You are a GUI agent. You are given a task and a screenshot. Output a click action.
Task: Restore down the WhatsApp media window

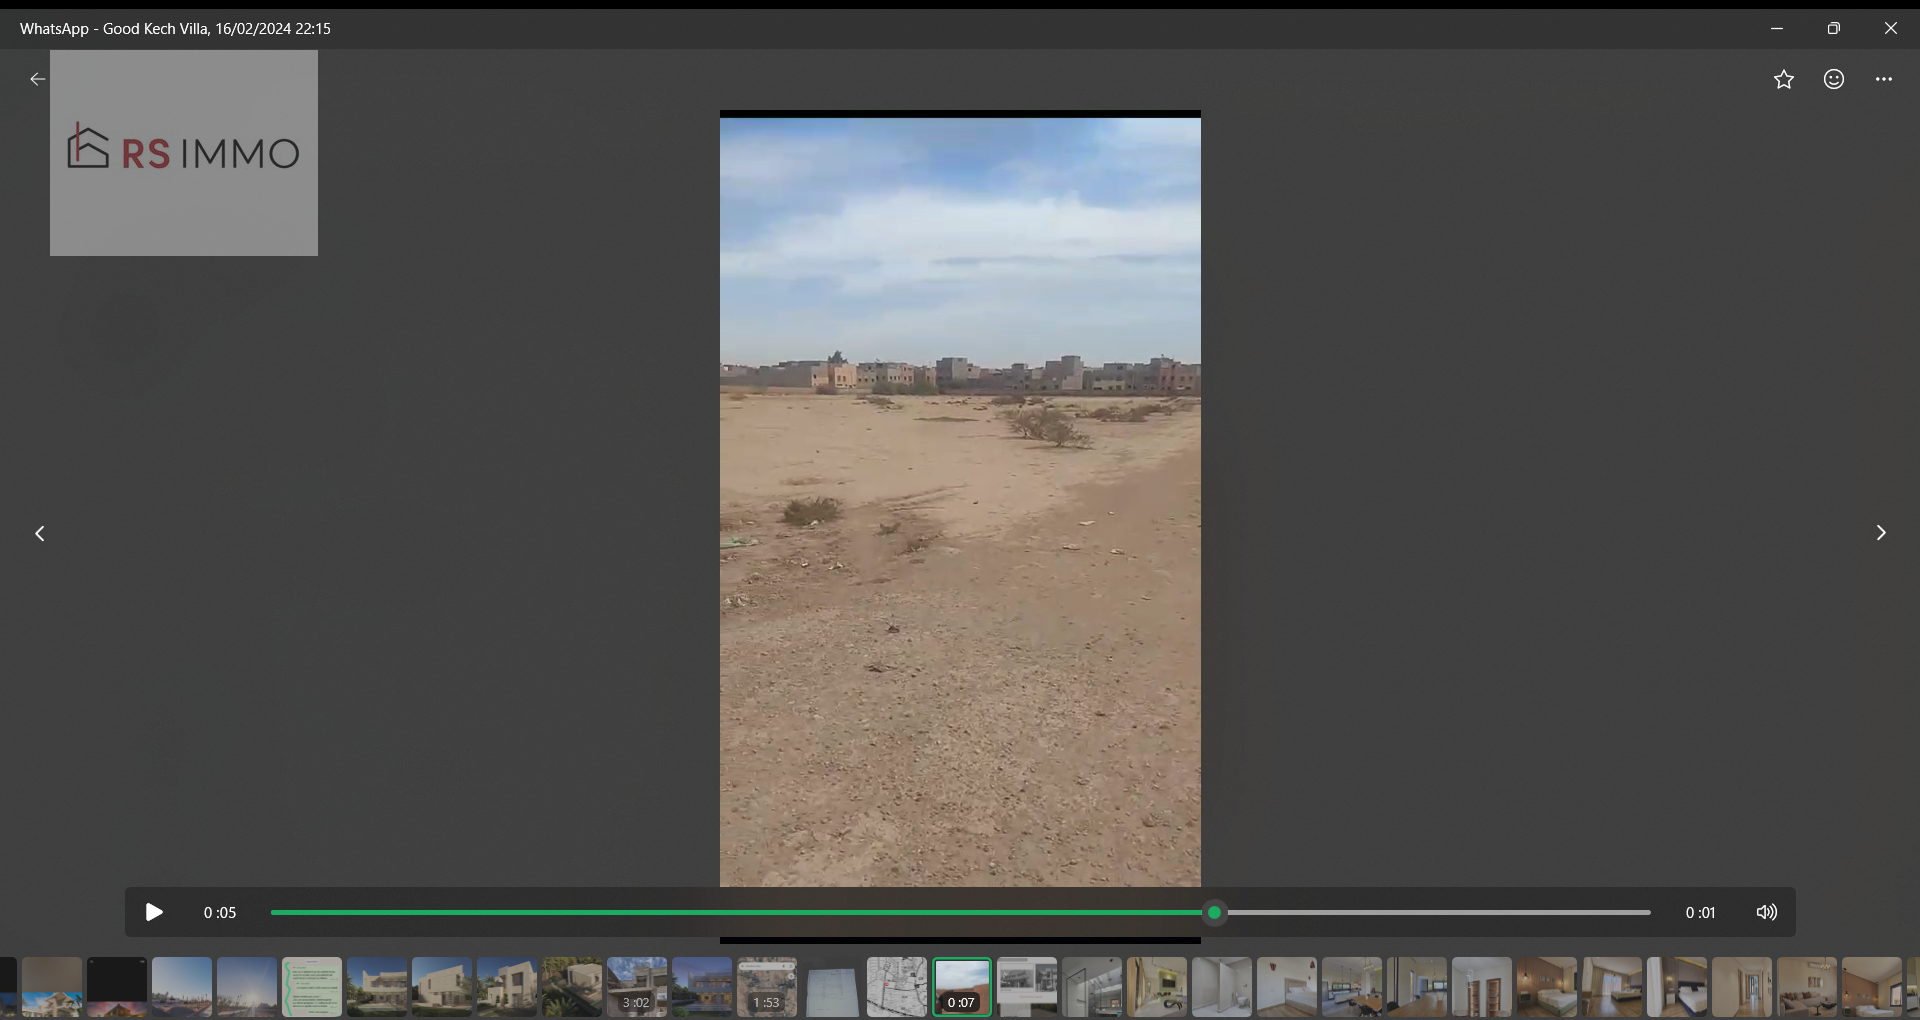pyautogui.click(x=1834, y=29)
